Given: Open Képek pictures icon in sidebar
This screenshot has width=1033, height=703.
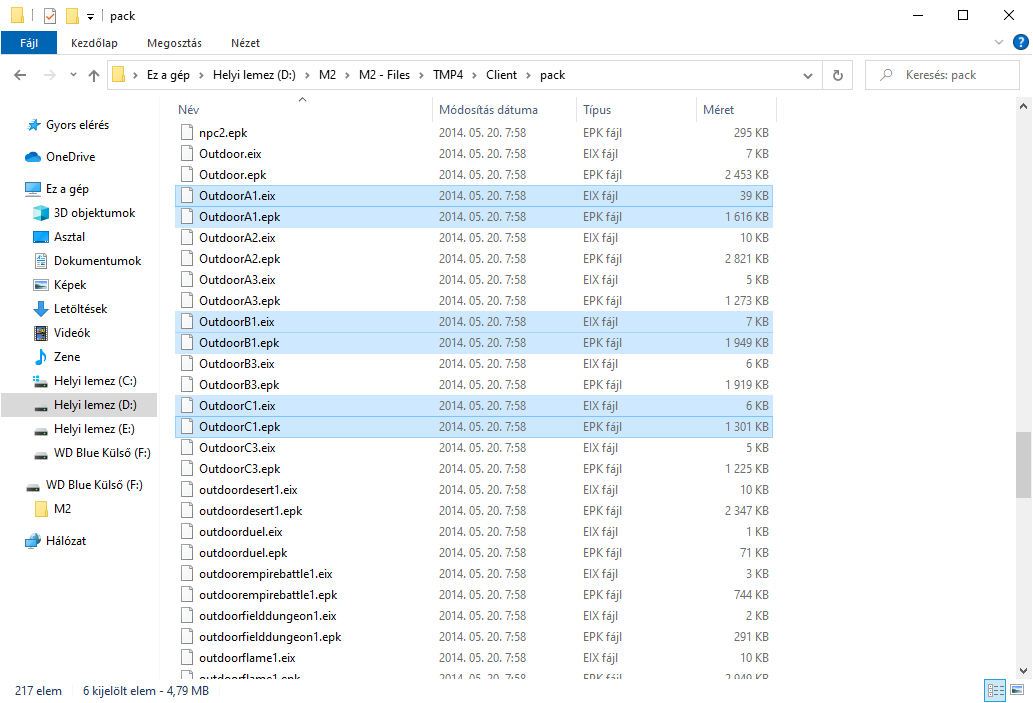Looking at the screenshot, I should pos(41,285).
